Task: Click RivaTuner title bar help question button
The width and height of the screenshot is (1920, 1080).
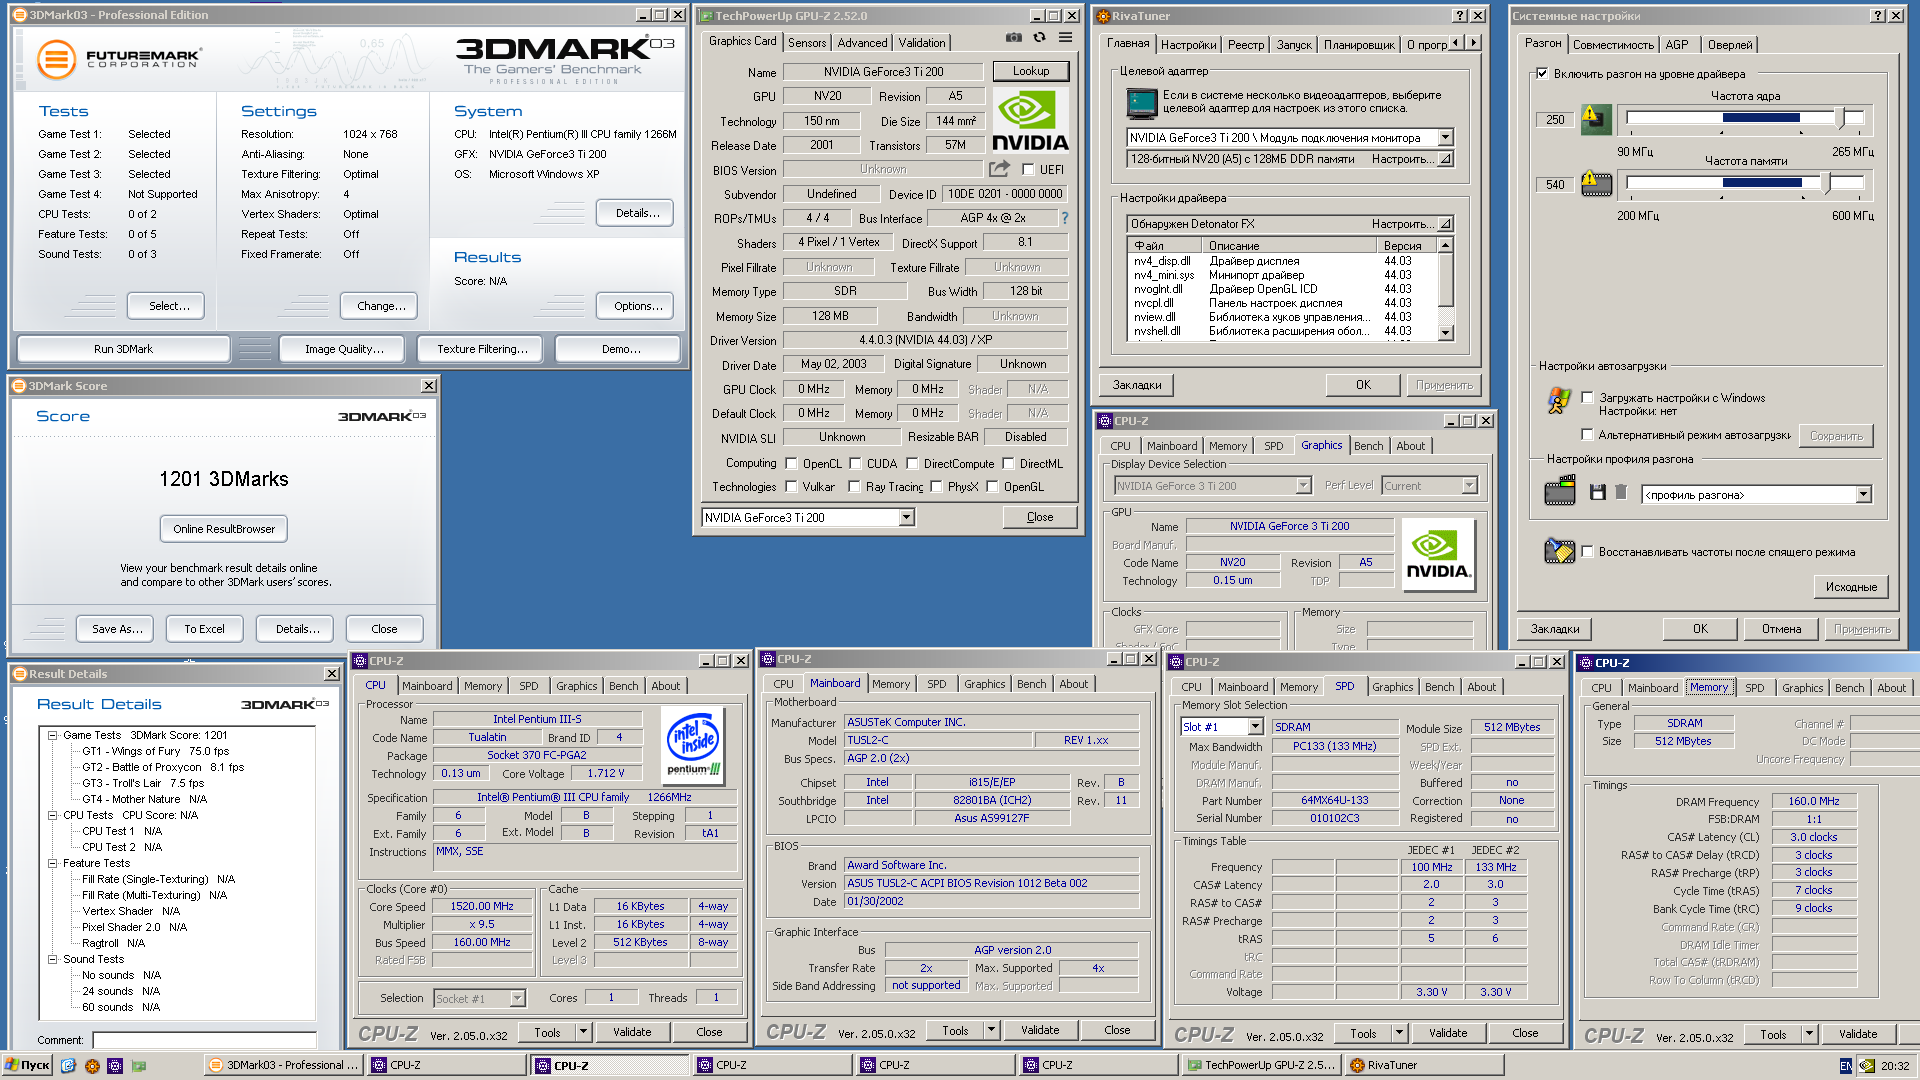Action: point(1460,16)
